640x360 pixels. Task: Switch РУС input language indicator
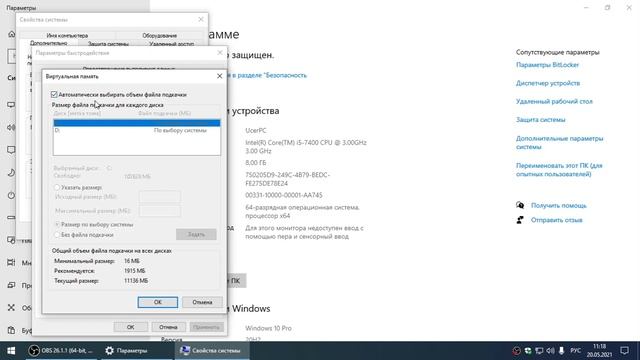[576, 351]
